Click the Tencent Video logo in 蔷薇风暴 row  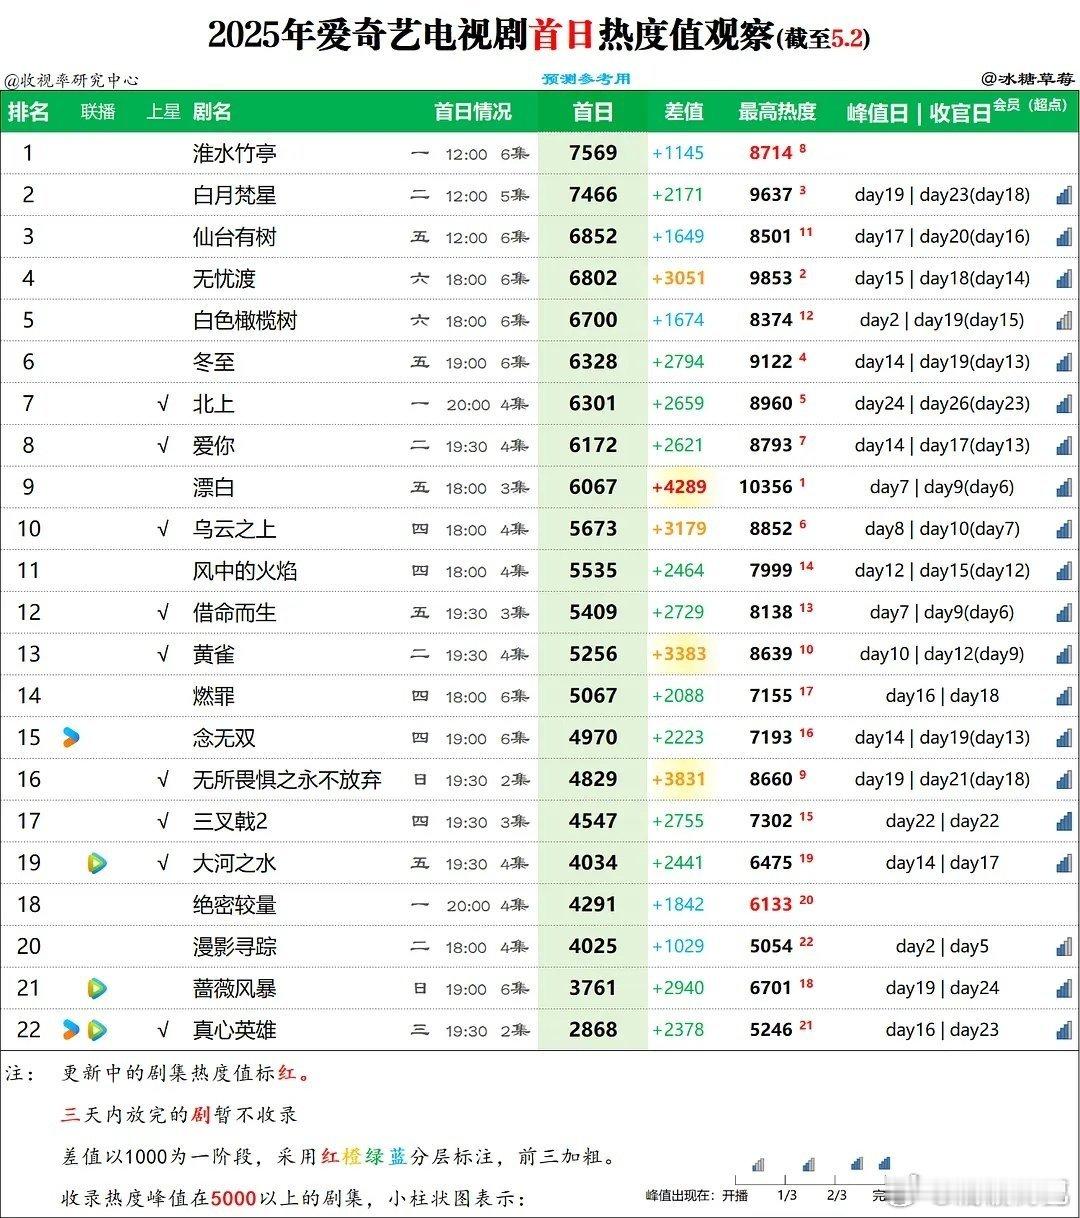(97, 989)
